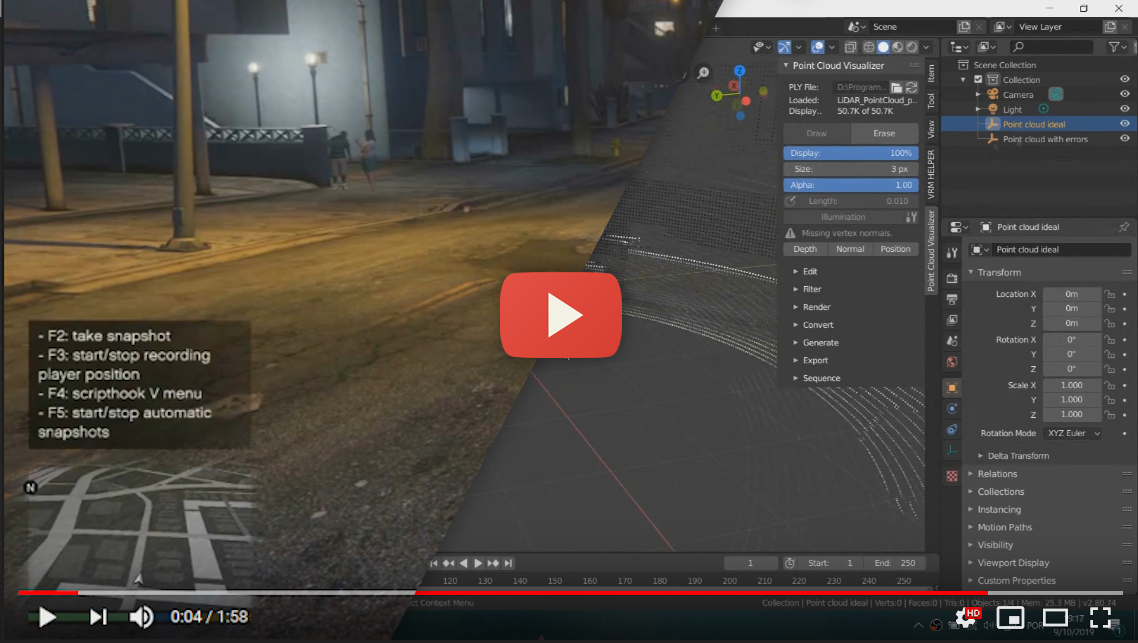The height and width of the screenshot is (643, 1138).
Task: Select solid viewport shading
Action: click(883, 47)
